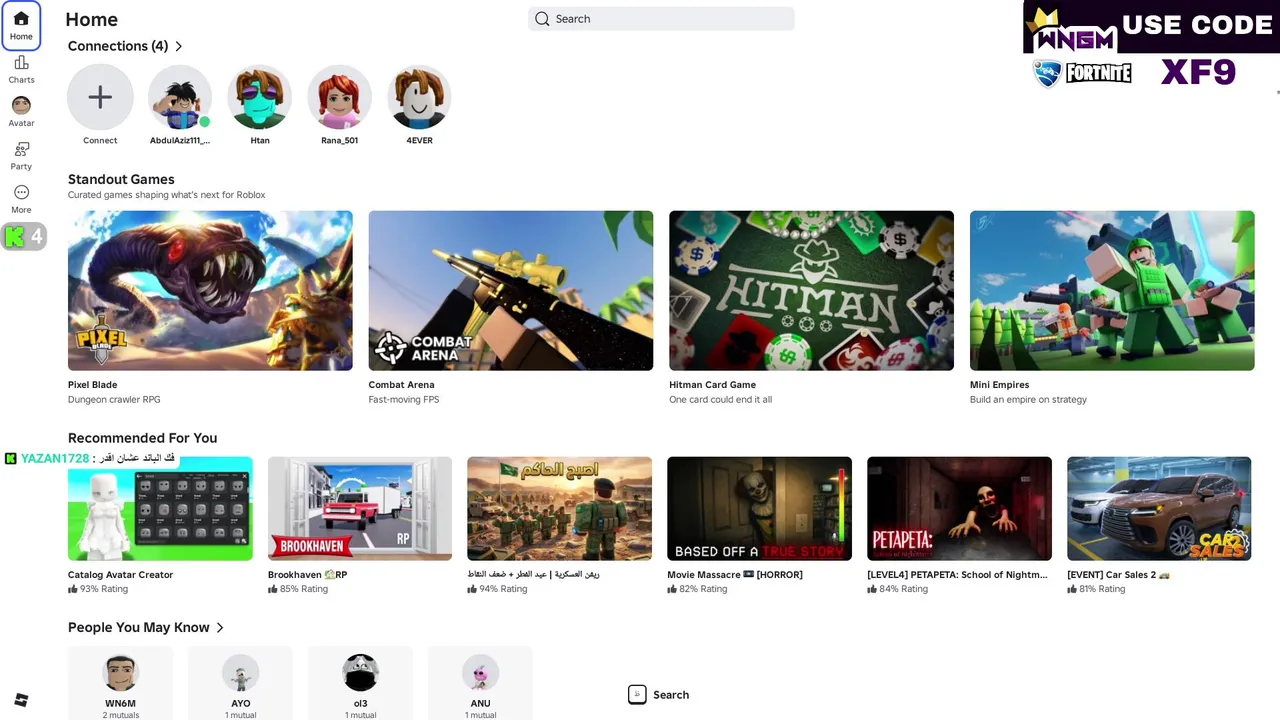Viewport: 1280px width, 720px height.
Task: Click the Catalog Avatar Creator title
Action: (121, 575)
